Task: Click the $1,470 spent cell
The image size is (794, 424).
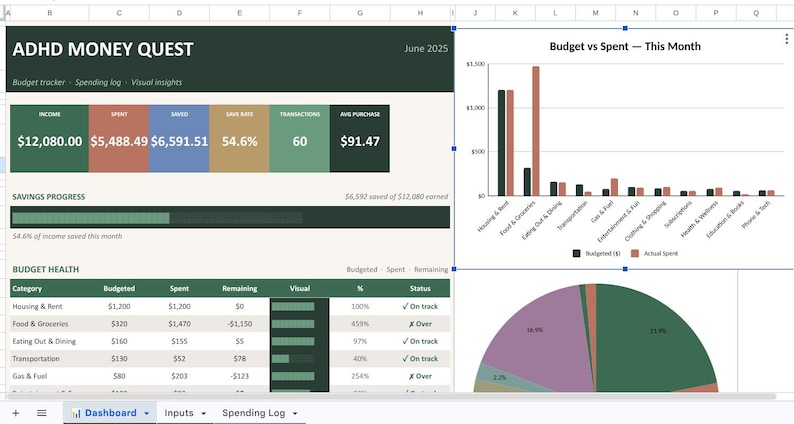Action: [179, 324]
